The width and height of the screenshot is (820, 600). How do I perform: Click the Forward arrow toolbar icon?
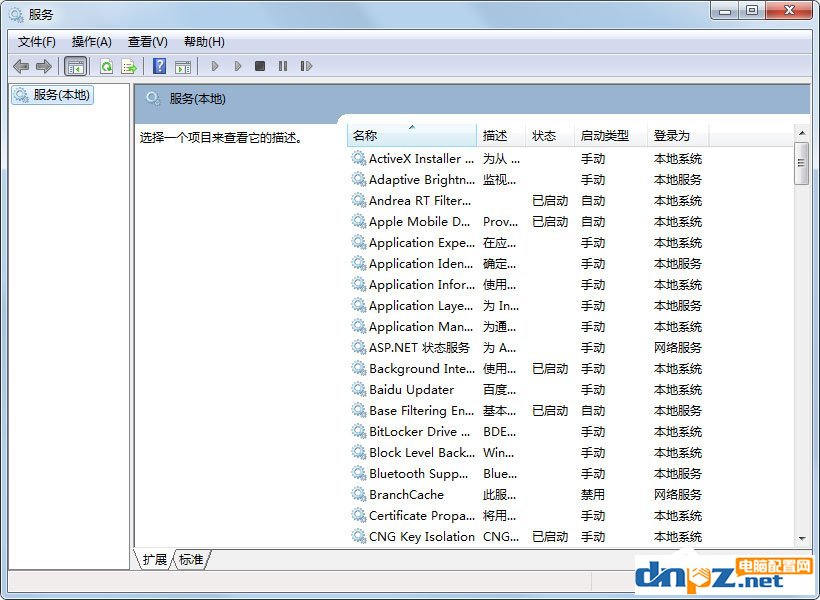(x=43, y=66)
